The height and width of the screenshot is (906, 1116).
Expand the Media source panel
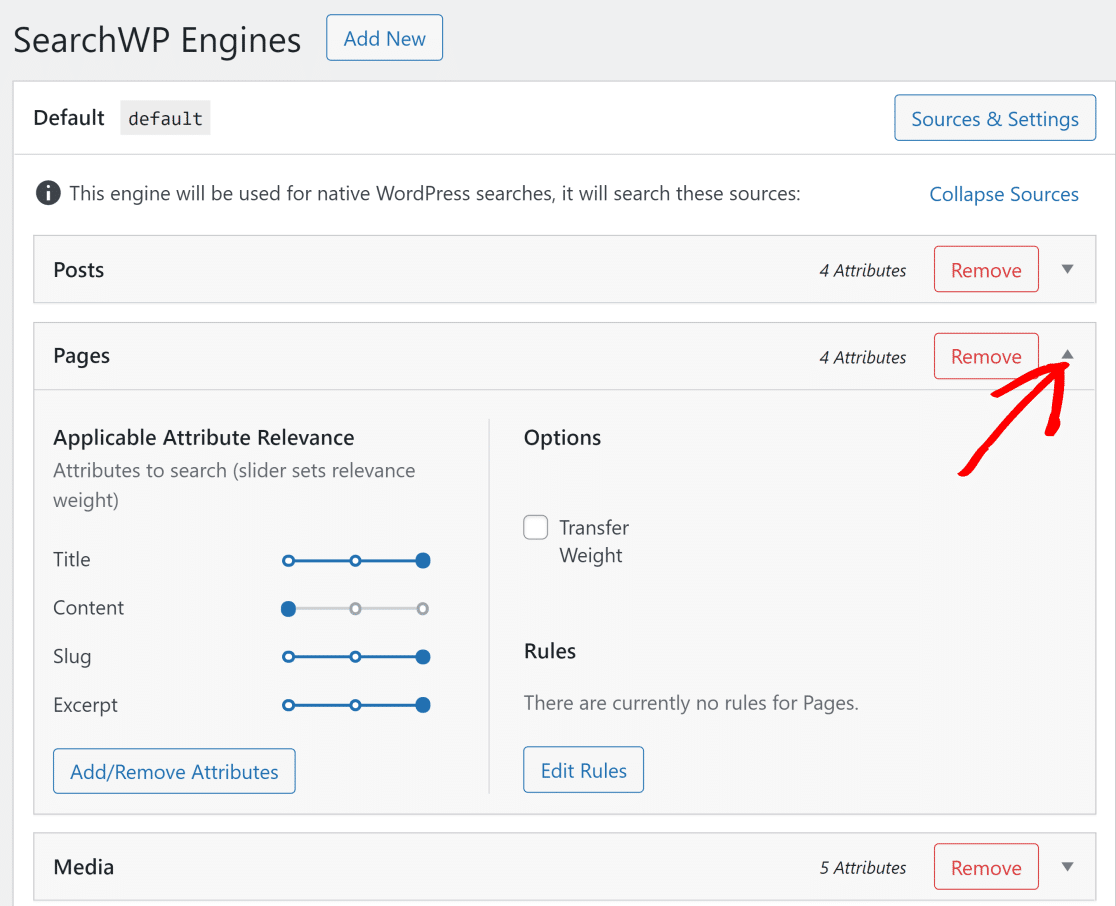(1067, 867)
